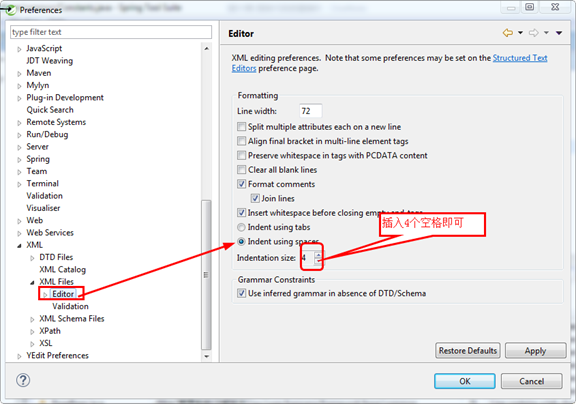Expand the YEdit Preferences node
The image size is (576, 404).
(19, 356)
